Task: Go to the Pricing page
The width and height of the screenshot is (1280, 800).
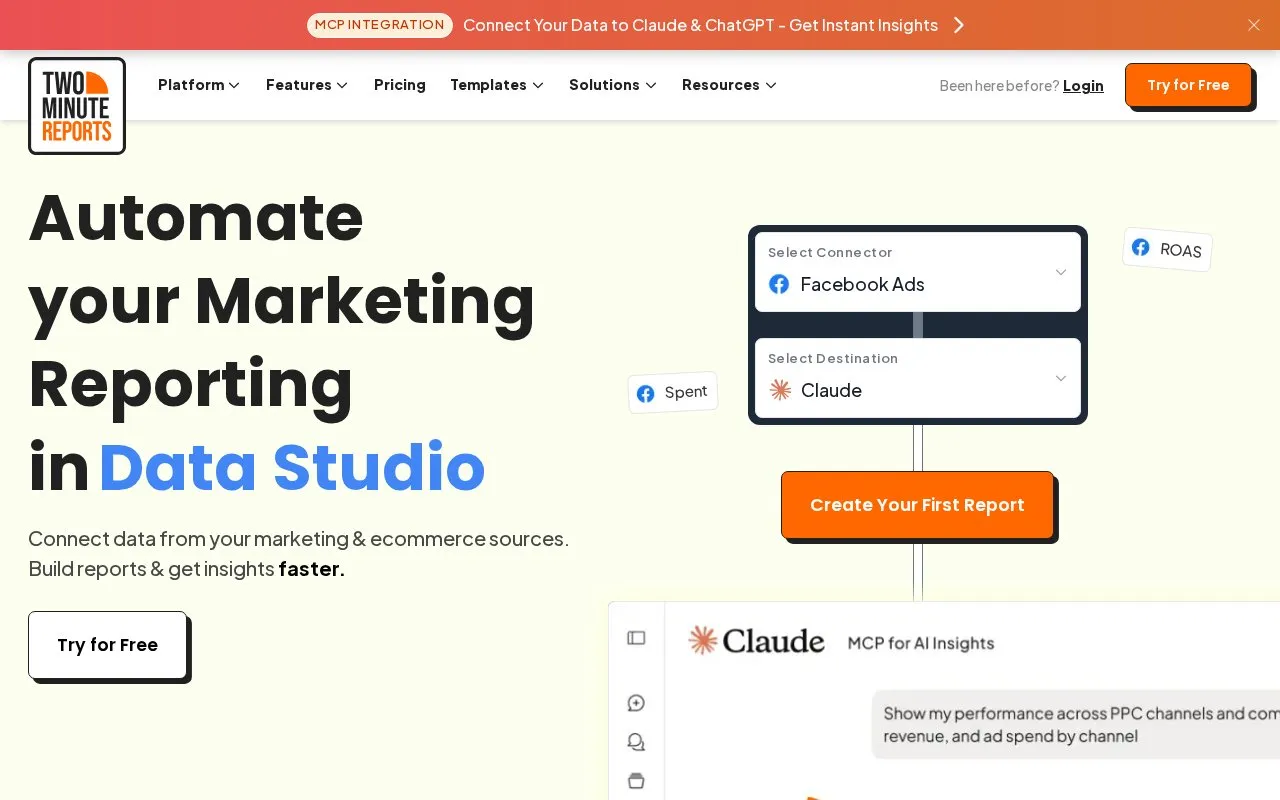Action: pyautogui.click(x=400, y=85)
